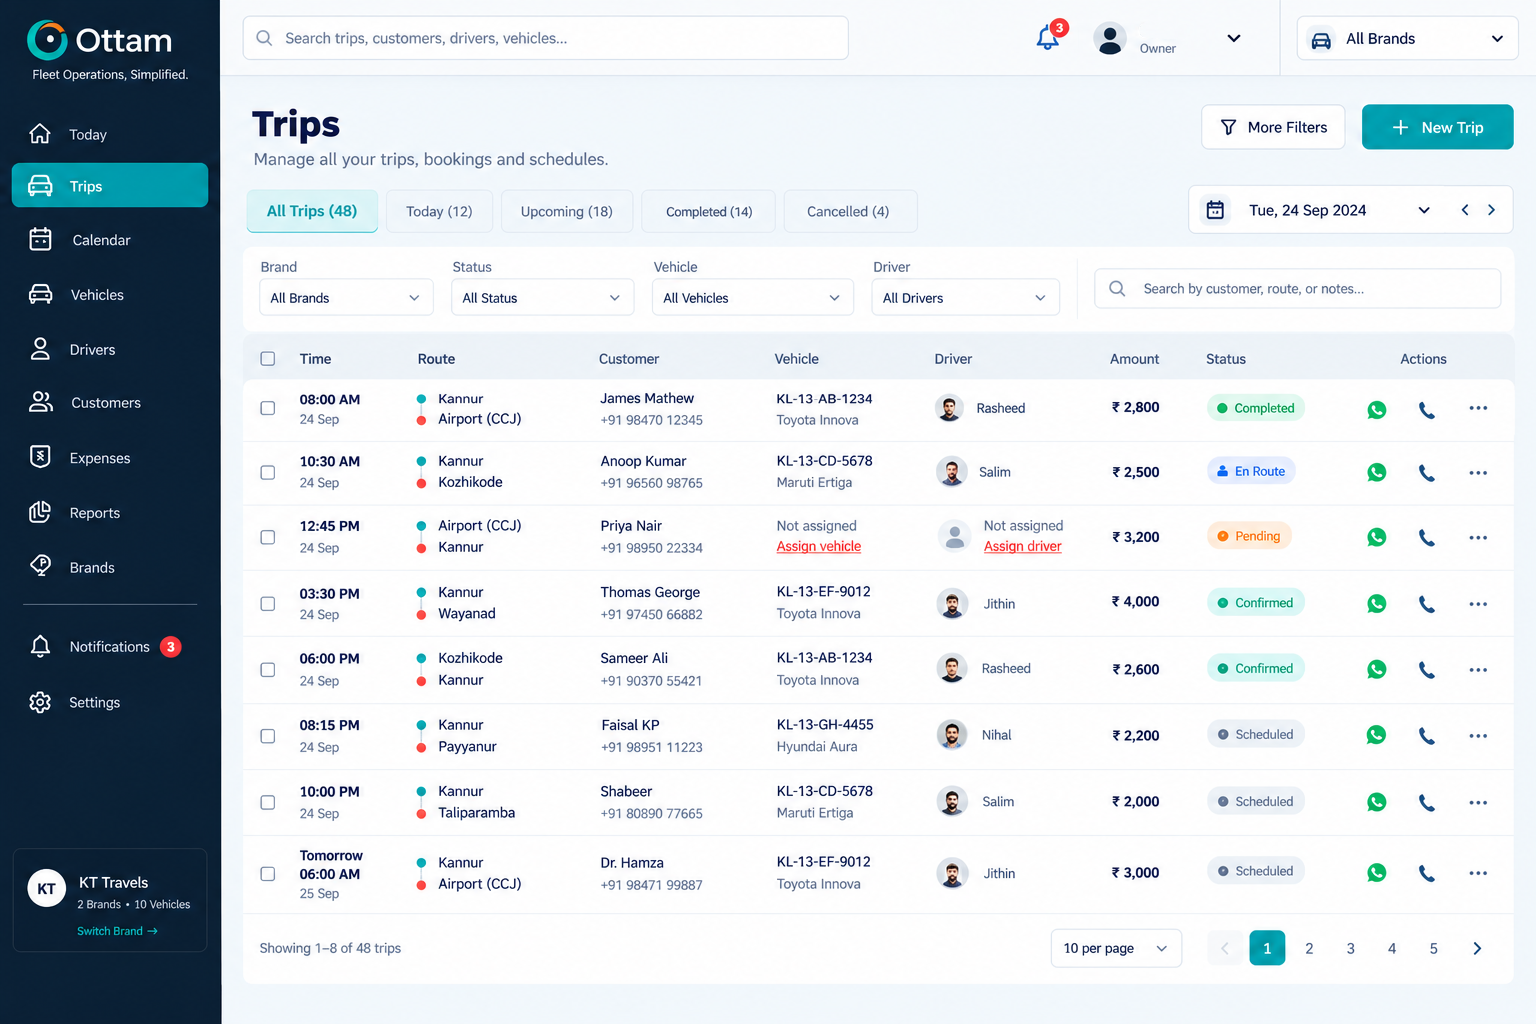View the Cancelled (4) tab
Screen dimensions: 1536x1024
[x=848, y=211]
